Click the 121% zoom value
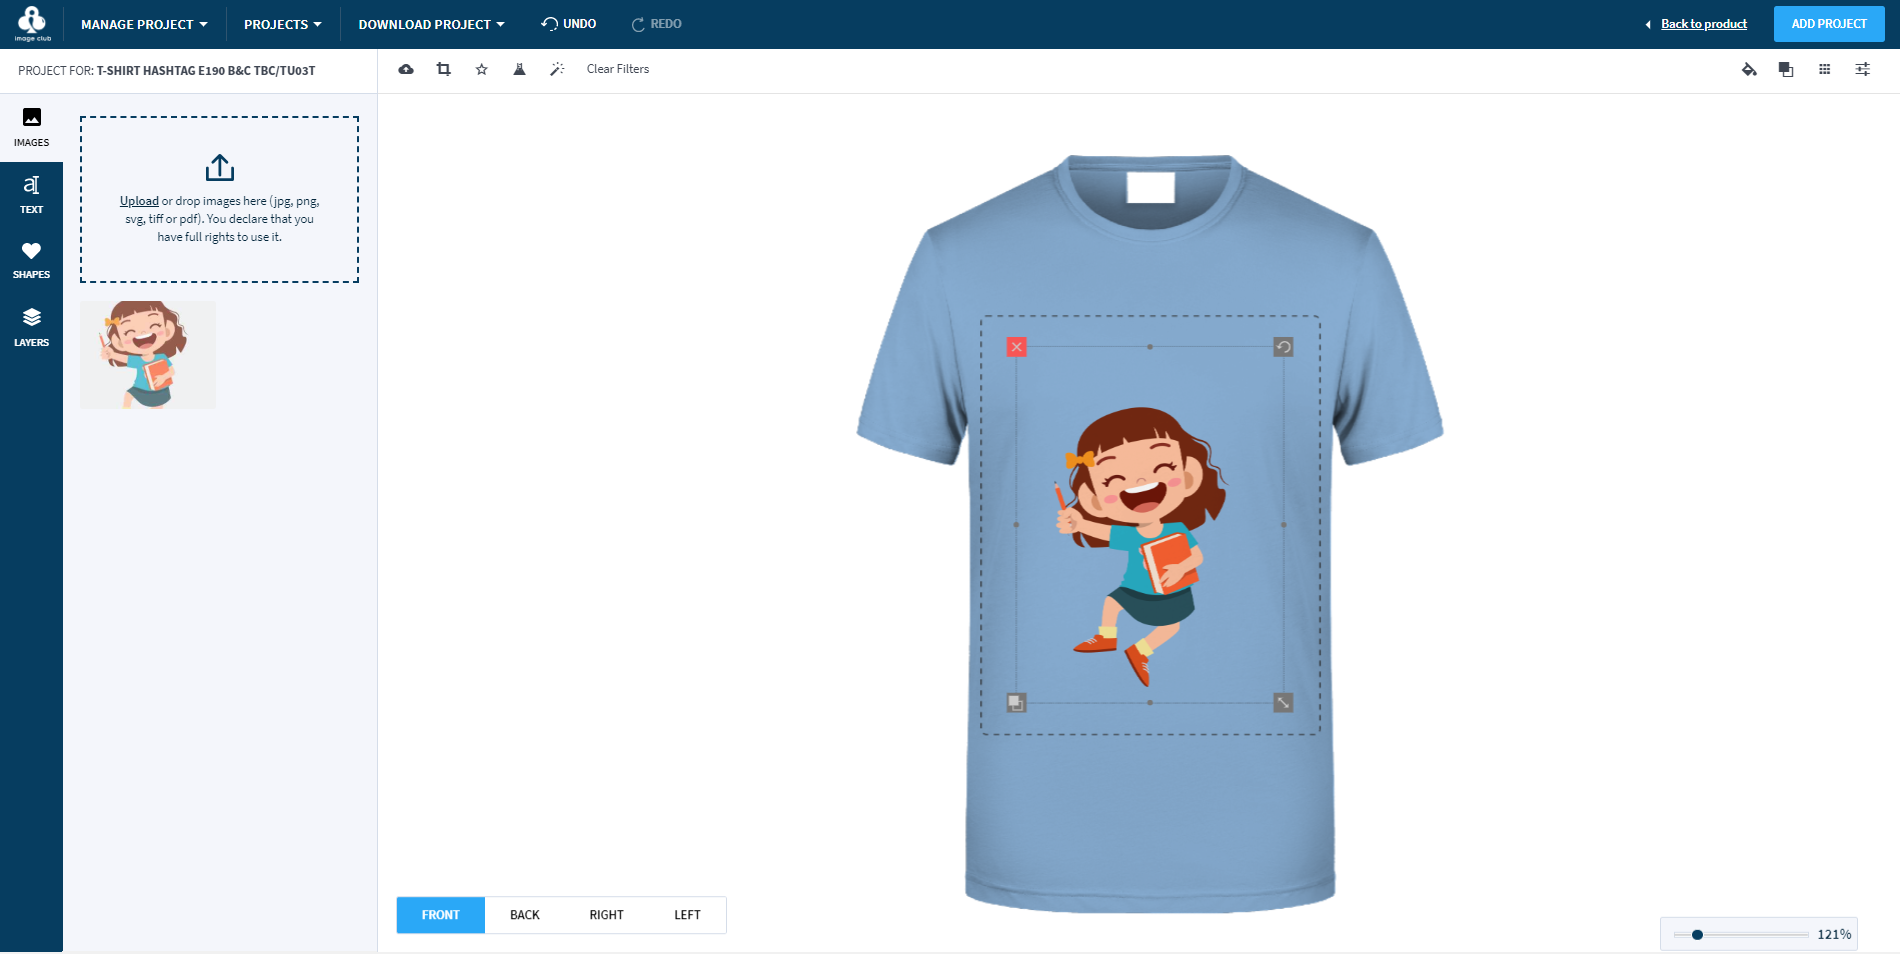Viewport: 1900px width, 954px height. tap(1834, 935)
